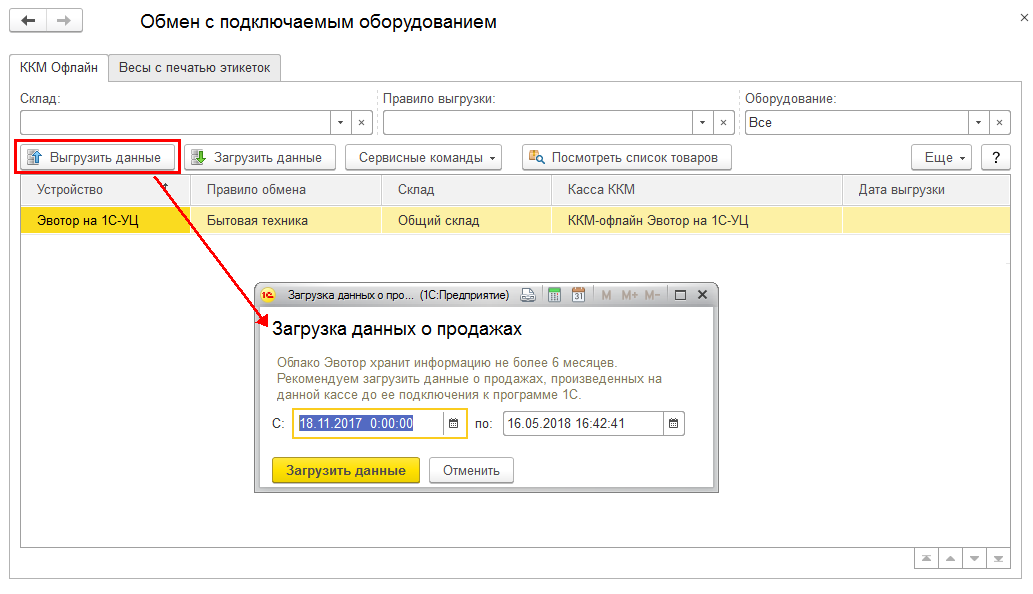Click the Загрузить данные toolbar button

(260, 157)
